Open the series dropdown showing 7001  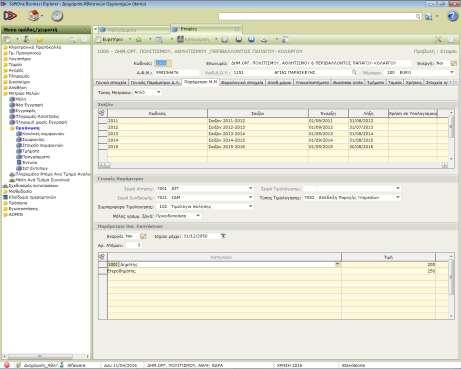[250, 188]
